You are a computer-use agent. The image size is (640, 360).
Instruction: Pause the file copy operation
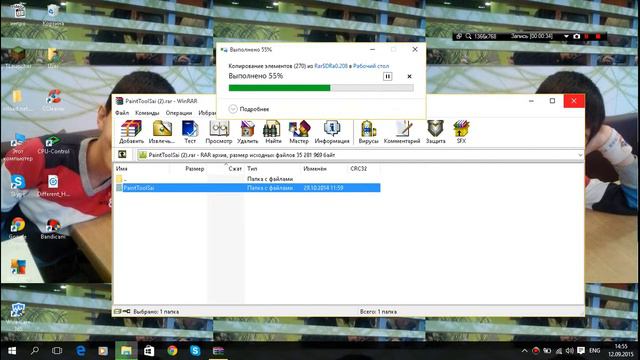[x=387, y=76]
